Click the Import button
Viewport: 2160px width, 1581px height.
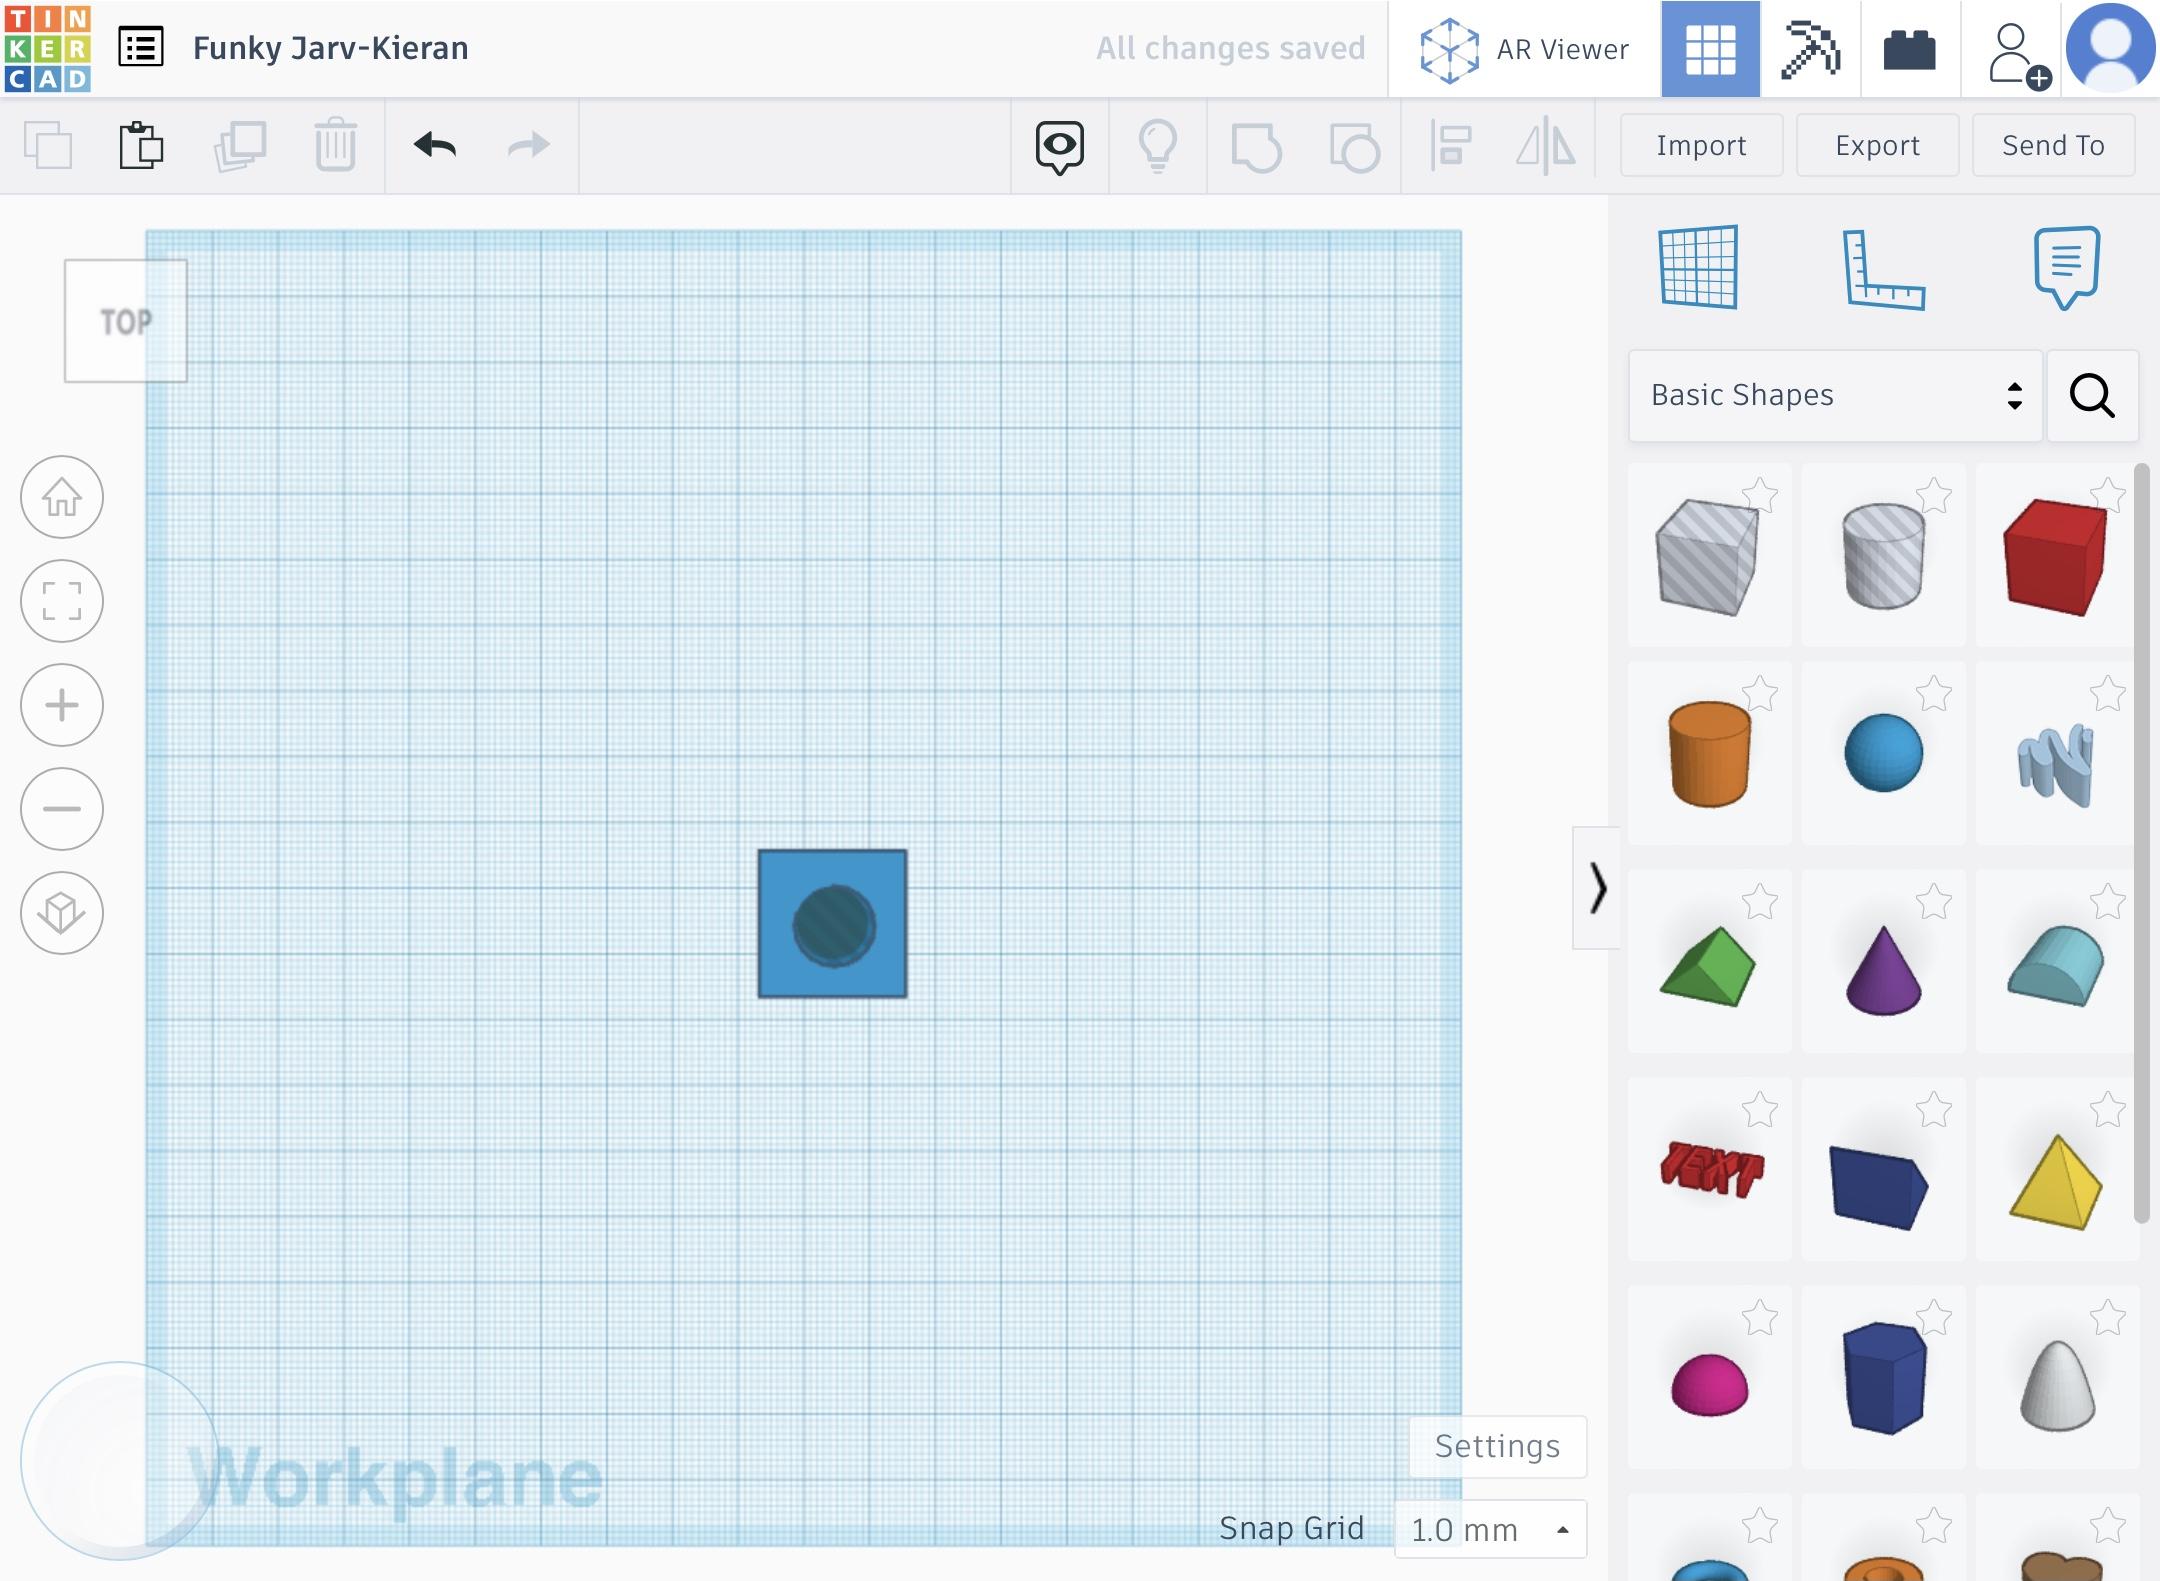click(x=1701, y=146)
